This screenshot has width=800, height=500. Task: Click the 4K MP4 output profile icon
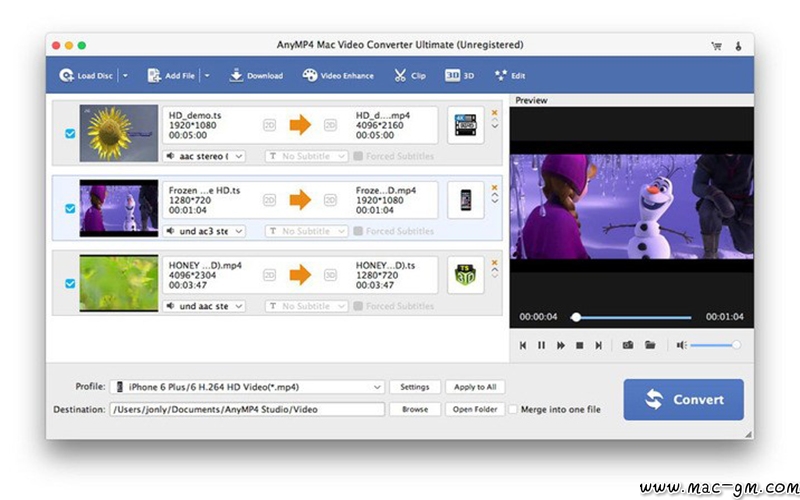(x=465, y=125)
